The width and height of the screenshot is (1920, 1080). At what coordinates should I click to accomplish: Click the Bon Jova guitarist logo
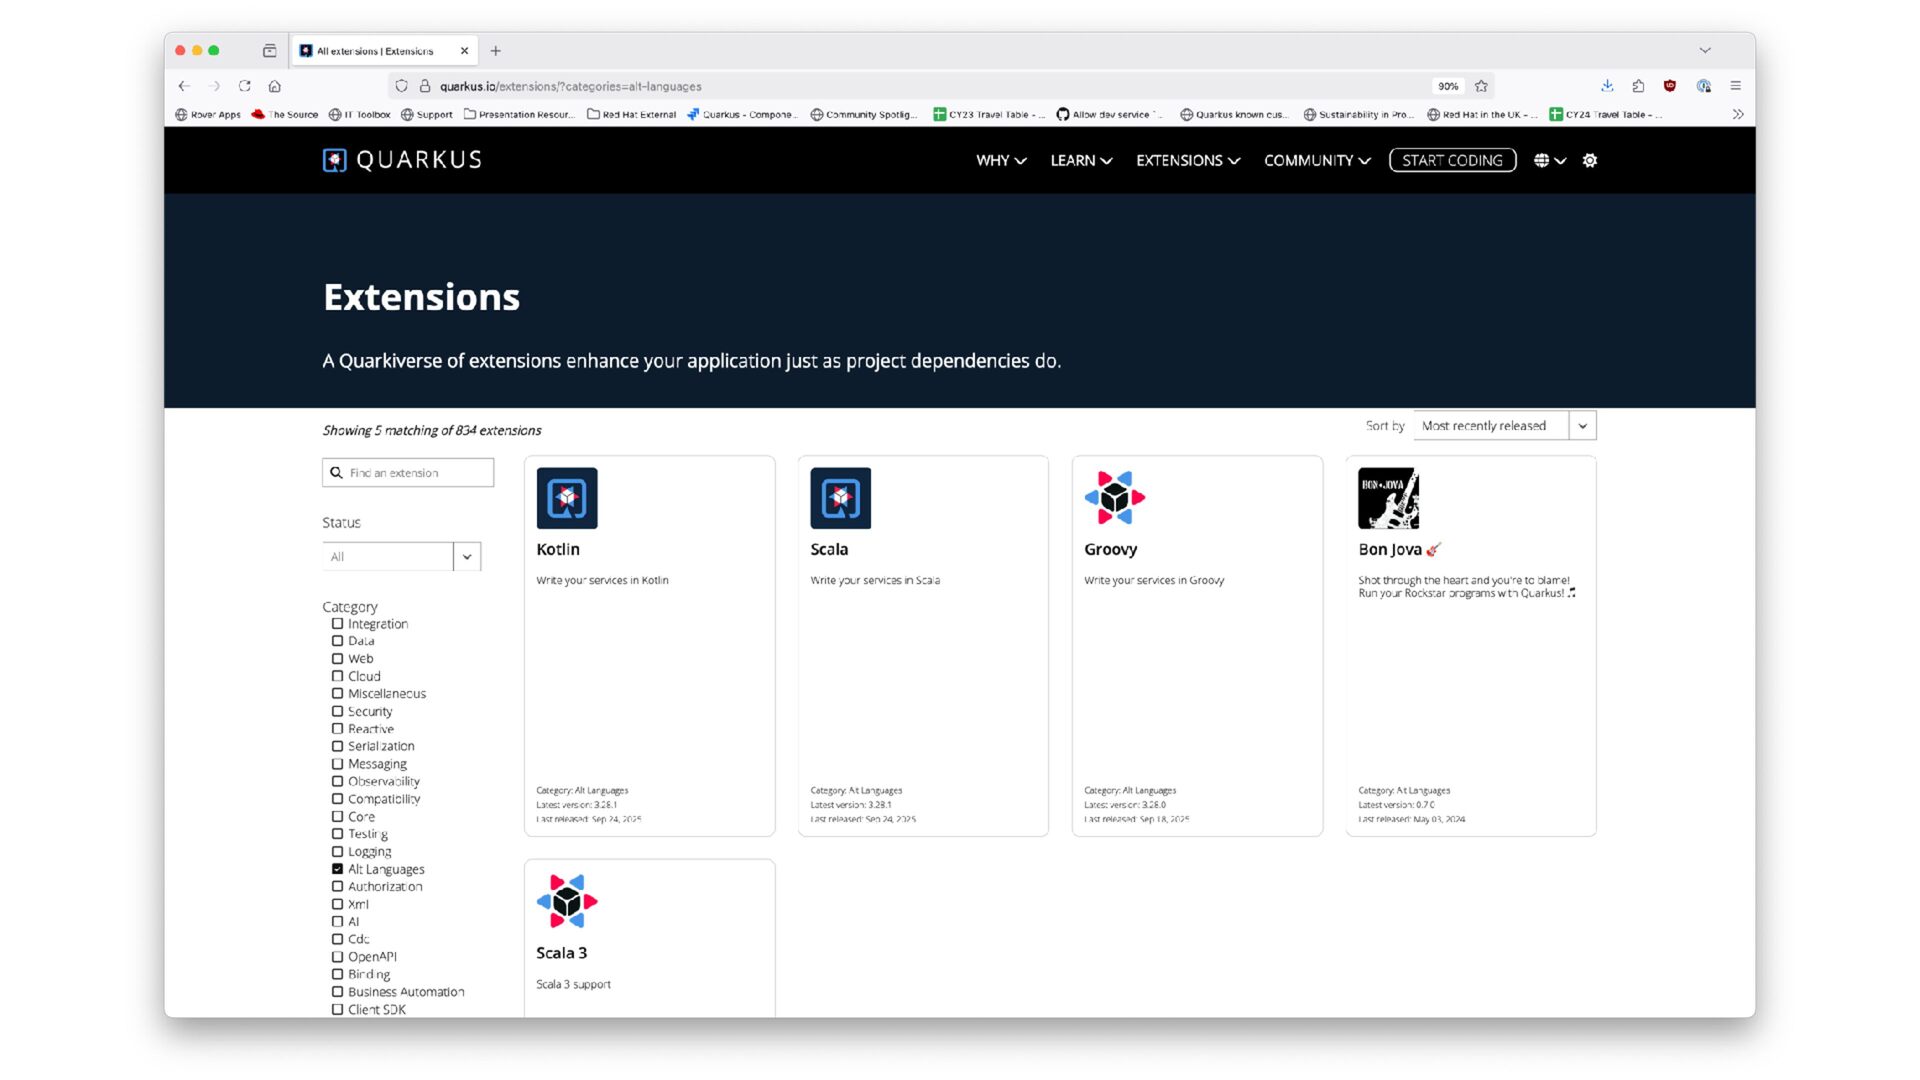(1388, 498)
